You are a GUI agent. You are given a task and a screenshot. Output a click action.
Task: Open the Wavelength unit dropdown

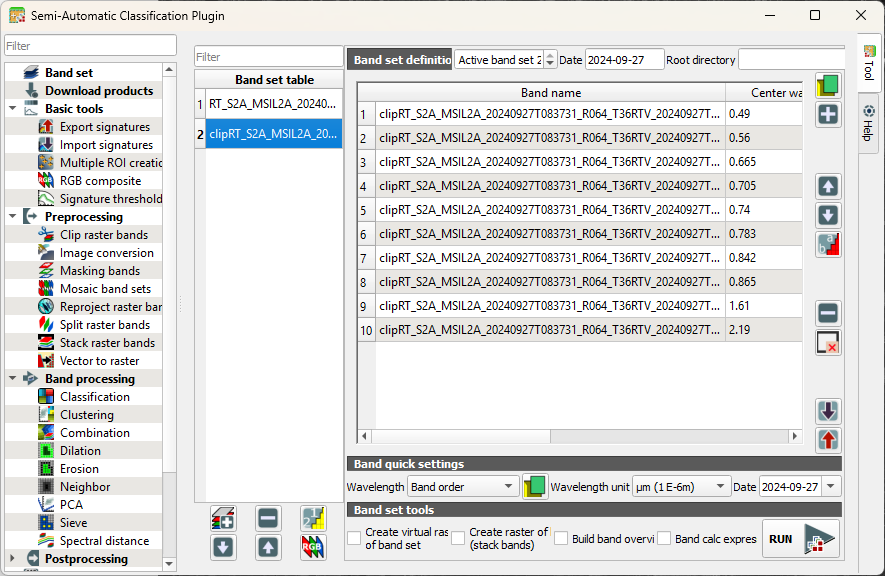[682, 487]
